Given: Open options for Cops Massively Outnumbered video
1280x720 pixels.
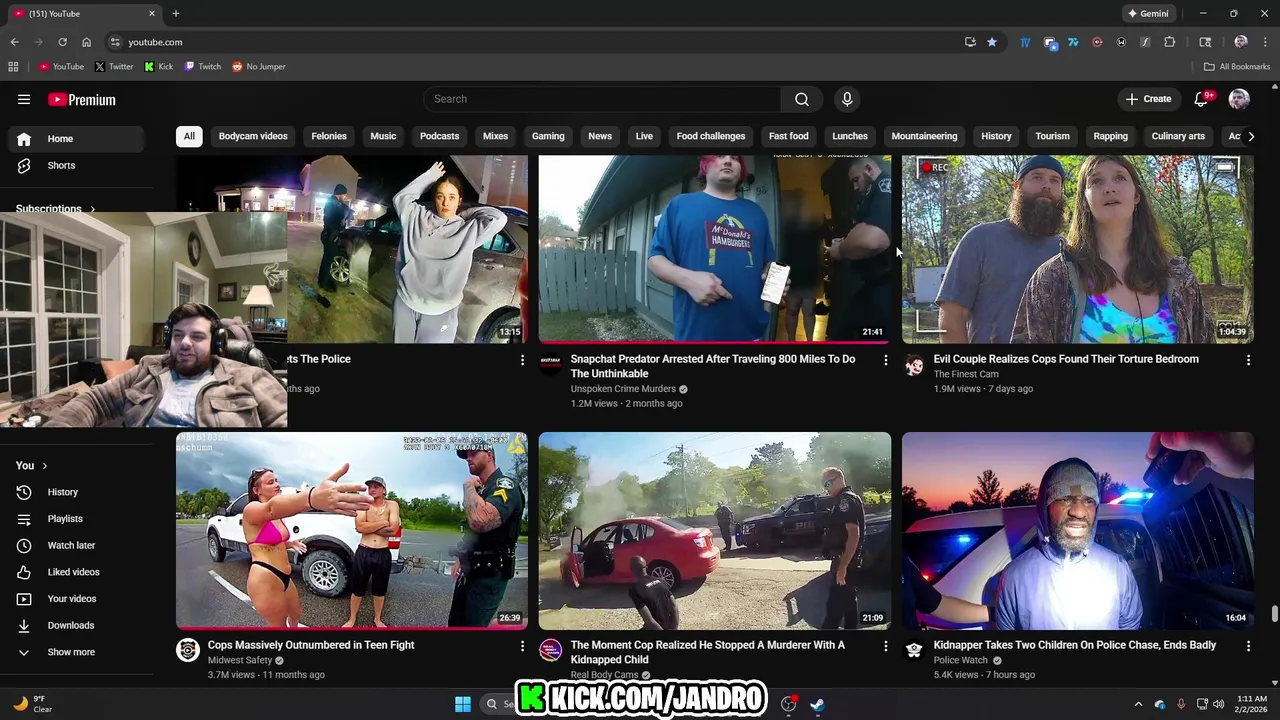Looking at the screenshot, I should point(522,646).
